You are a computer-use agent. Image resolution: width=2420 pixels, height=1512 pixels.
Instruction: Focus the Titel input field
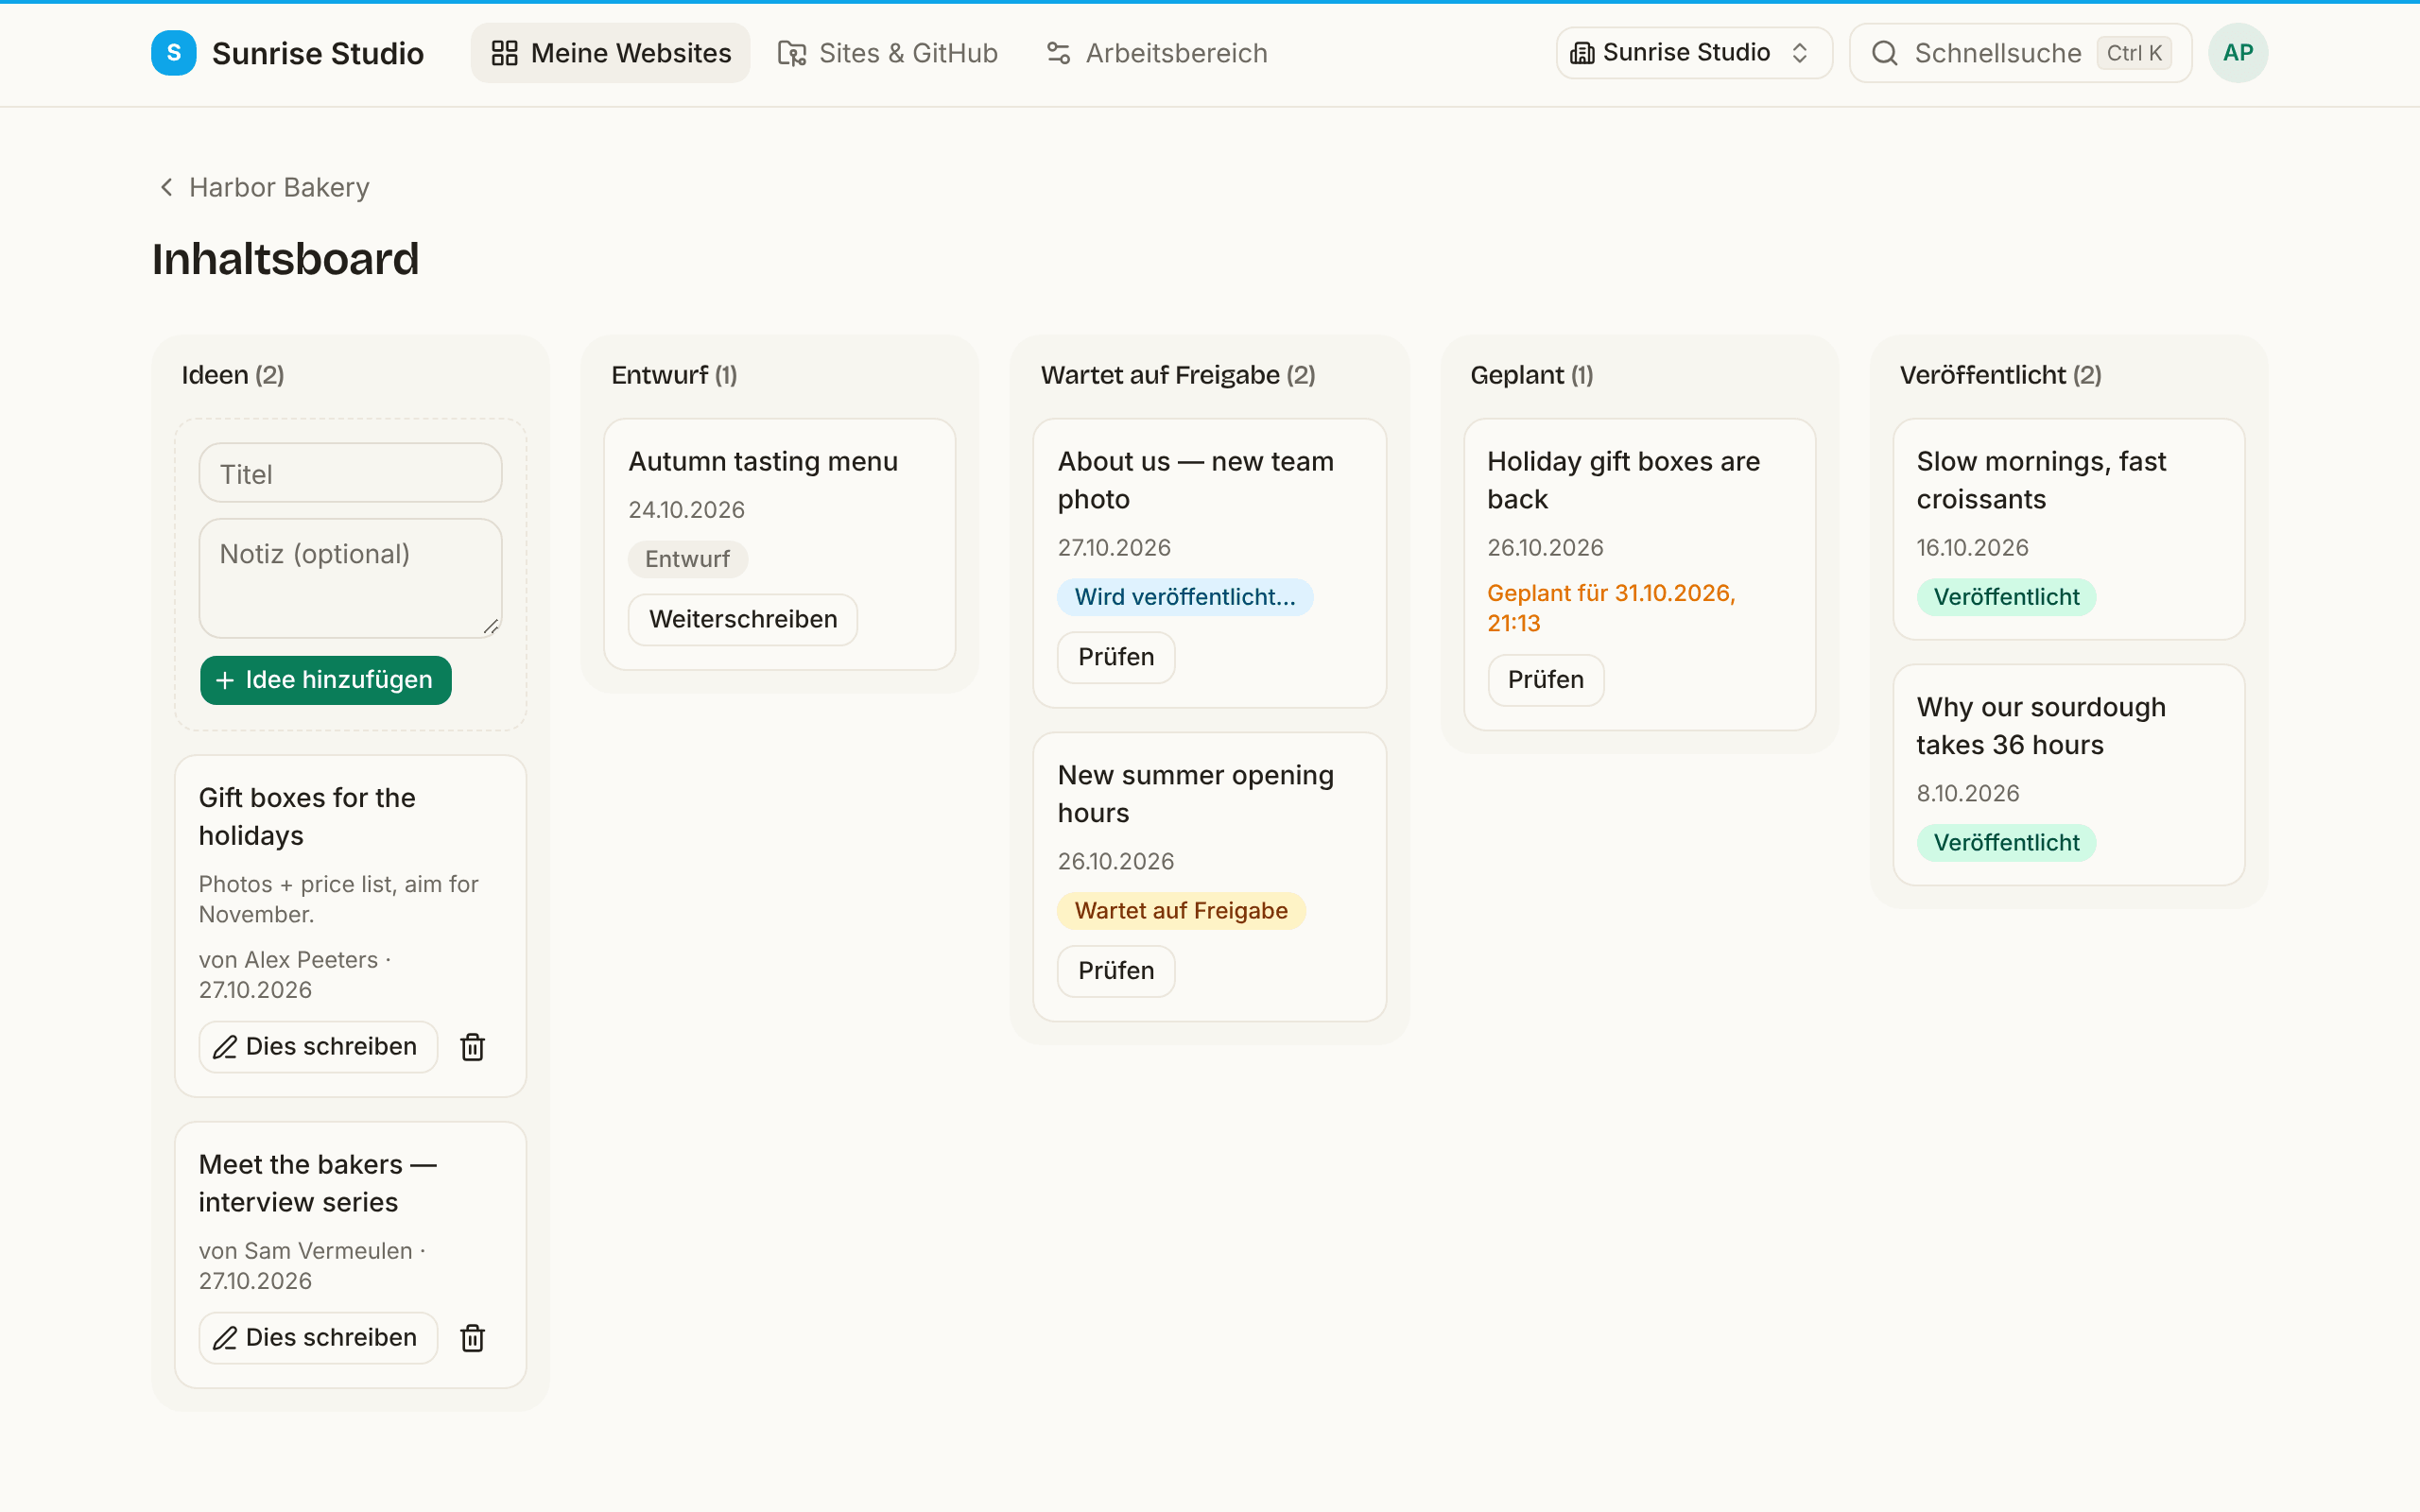[x=350, y=473]
